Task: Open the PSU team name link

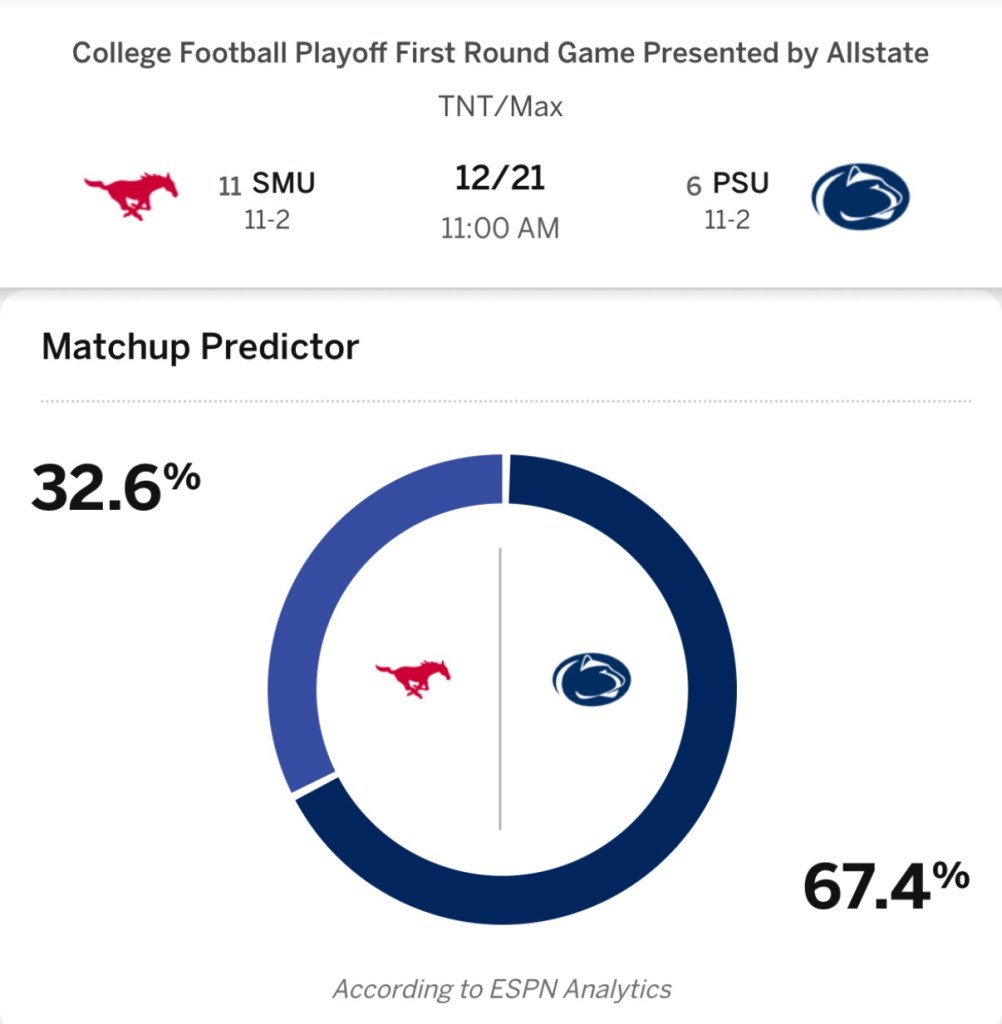Action: click(x=741, y=184)
